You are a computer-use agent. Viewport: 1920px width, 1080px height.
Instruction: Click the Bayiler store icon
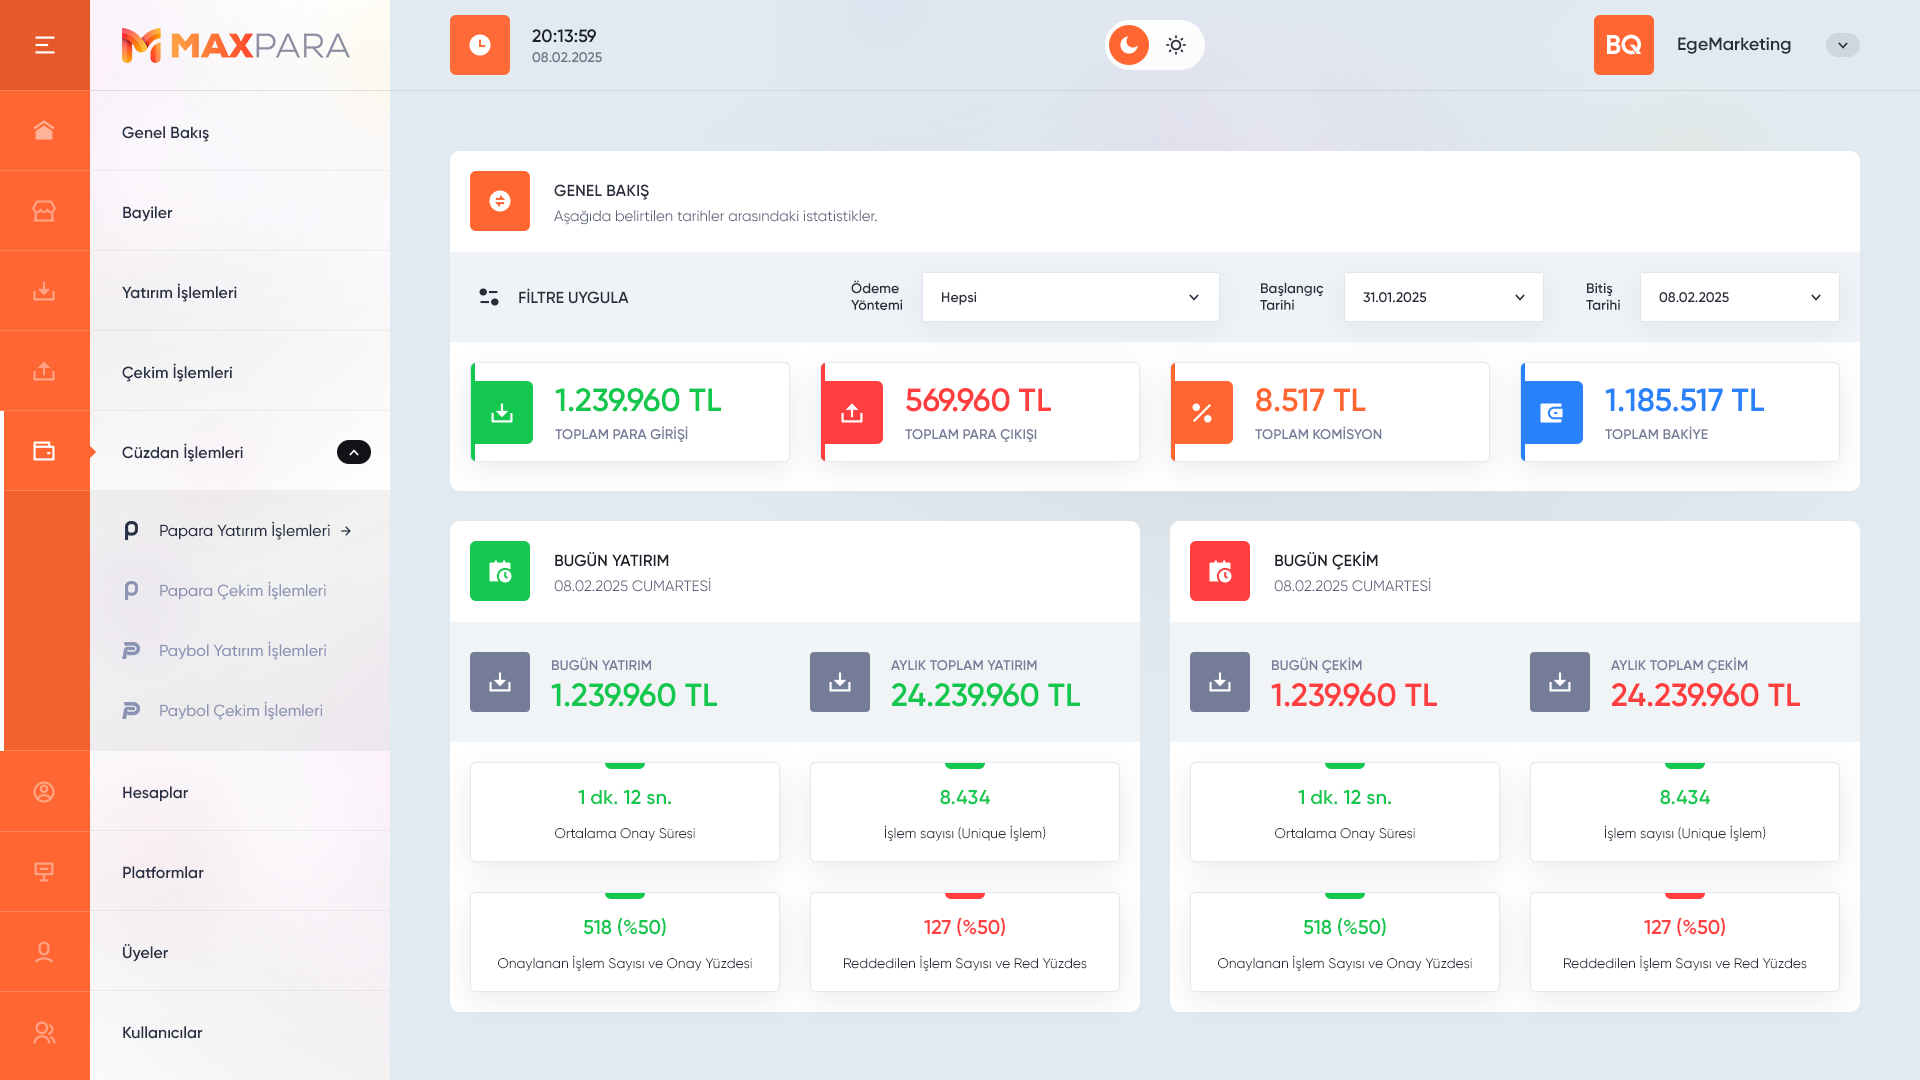pos(44,211)
